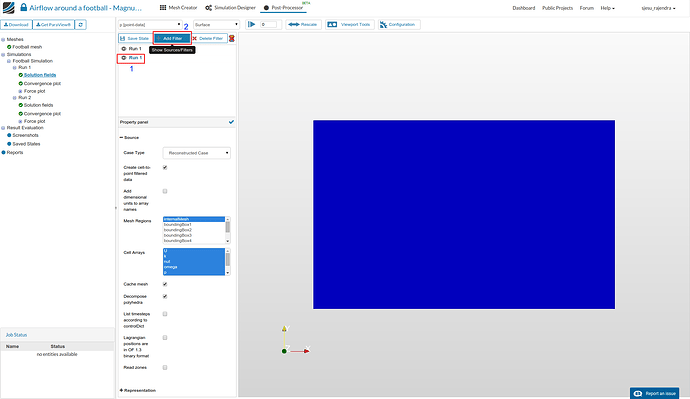Screen dimensions: 690x399
Task: Enable List timesteps according to controlDict
Action: point(165,314)
